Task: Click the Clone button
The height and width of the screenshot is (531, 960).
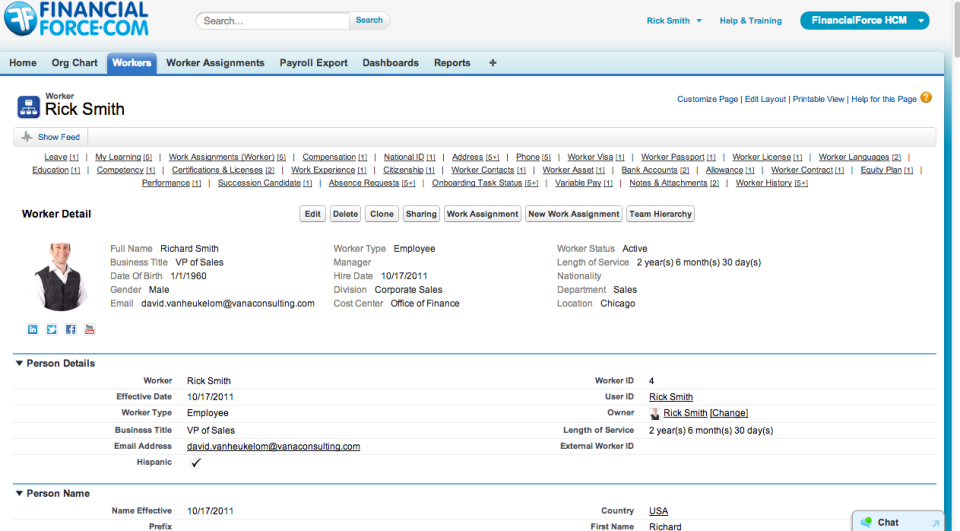Action: 382,214
